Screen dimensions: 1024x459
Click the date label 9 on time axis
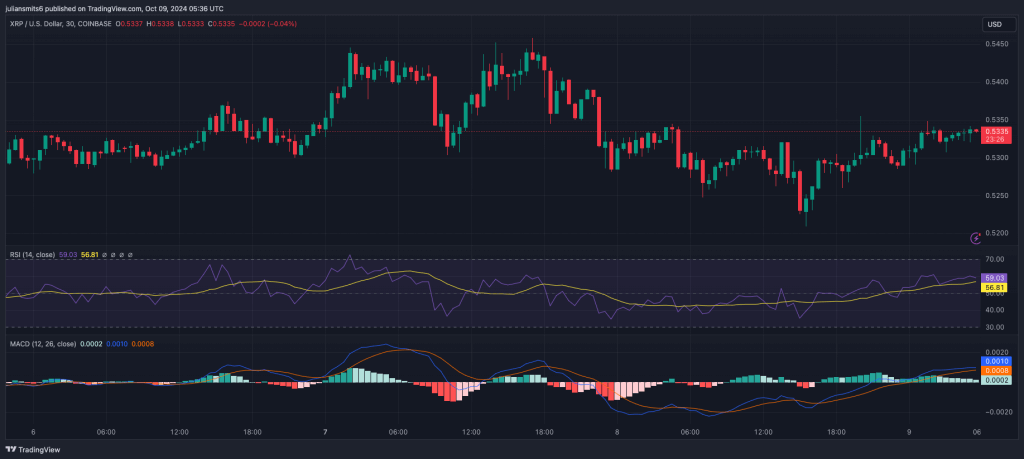[909, 432]
